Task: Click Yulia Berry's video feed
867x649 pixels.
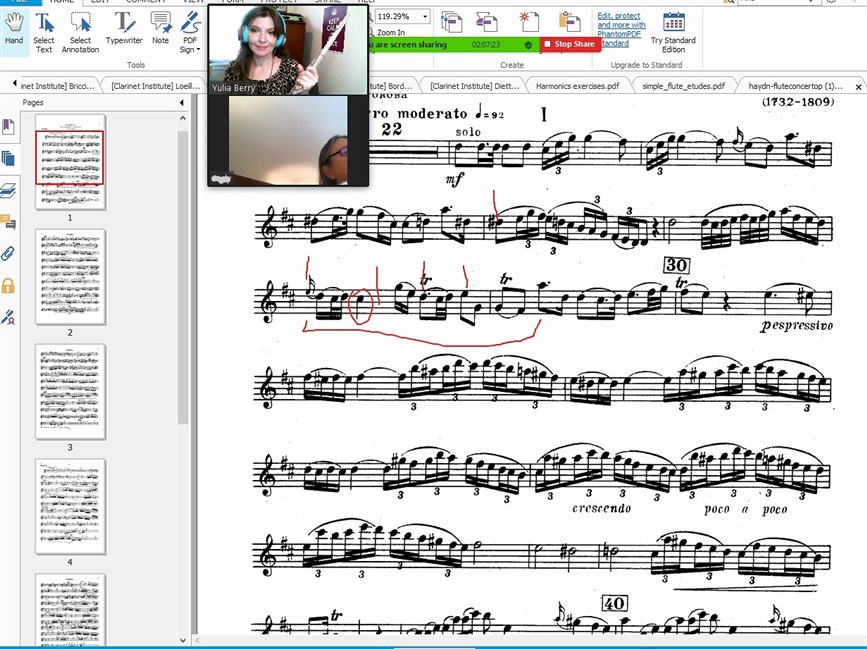Action: [288, 50]
